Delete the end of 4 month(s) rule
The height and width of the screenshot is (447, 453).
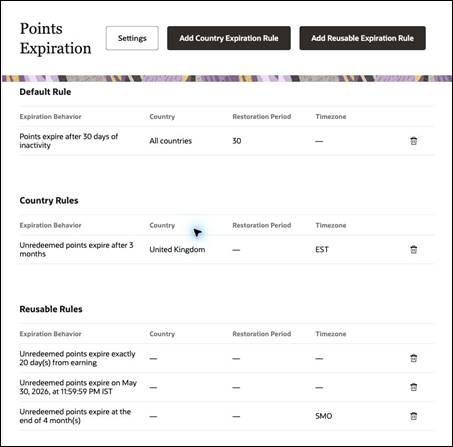pos(413,416)
